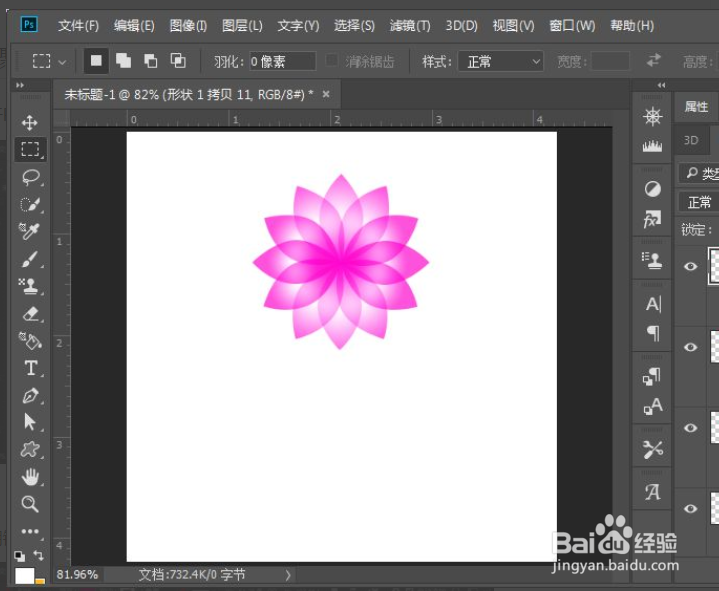
Task: Select the Quick Selection tool
Action: click(x=30, y=204)
